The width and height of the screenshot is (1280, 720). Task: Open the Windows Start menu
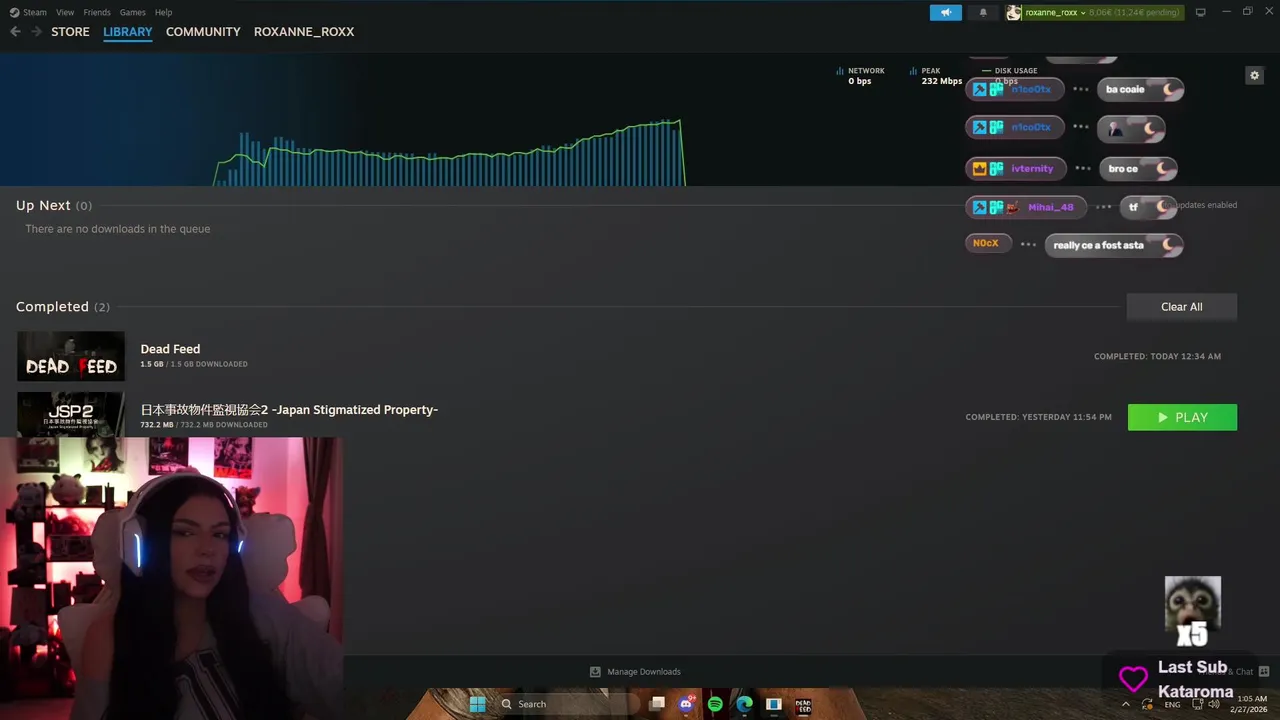477,704
